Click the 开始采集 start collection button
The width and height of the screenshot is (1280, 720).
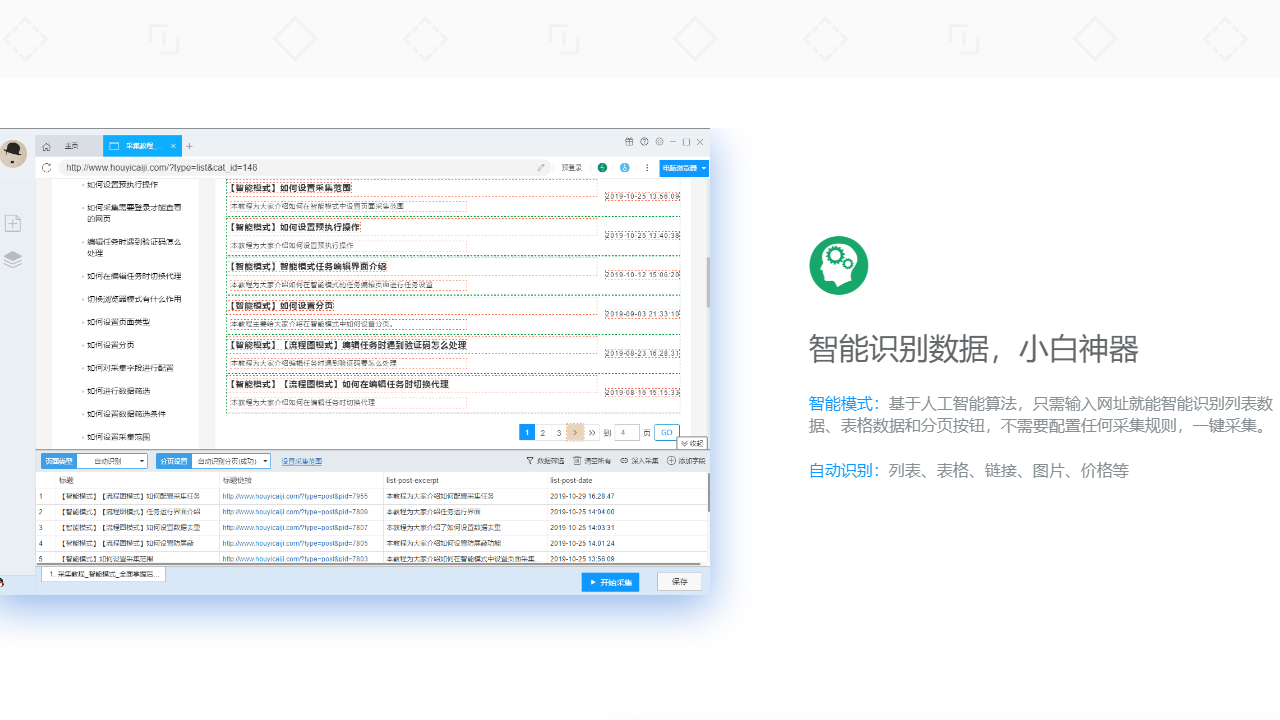point(610,581)
